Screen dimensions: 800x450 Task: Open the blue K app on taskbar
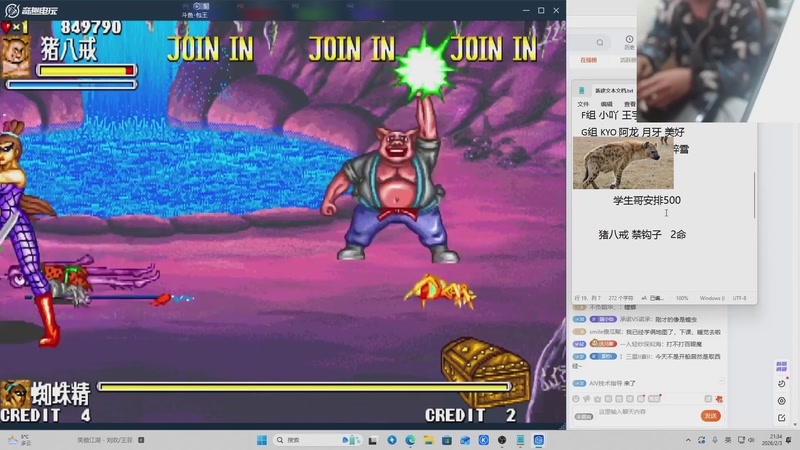click(484, 440)
